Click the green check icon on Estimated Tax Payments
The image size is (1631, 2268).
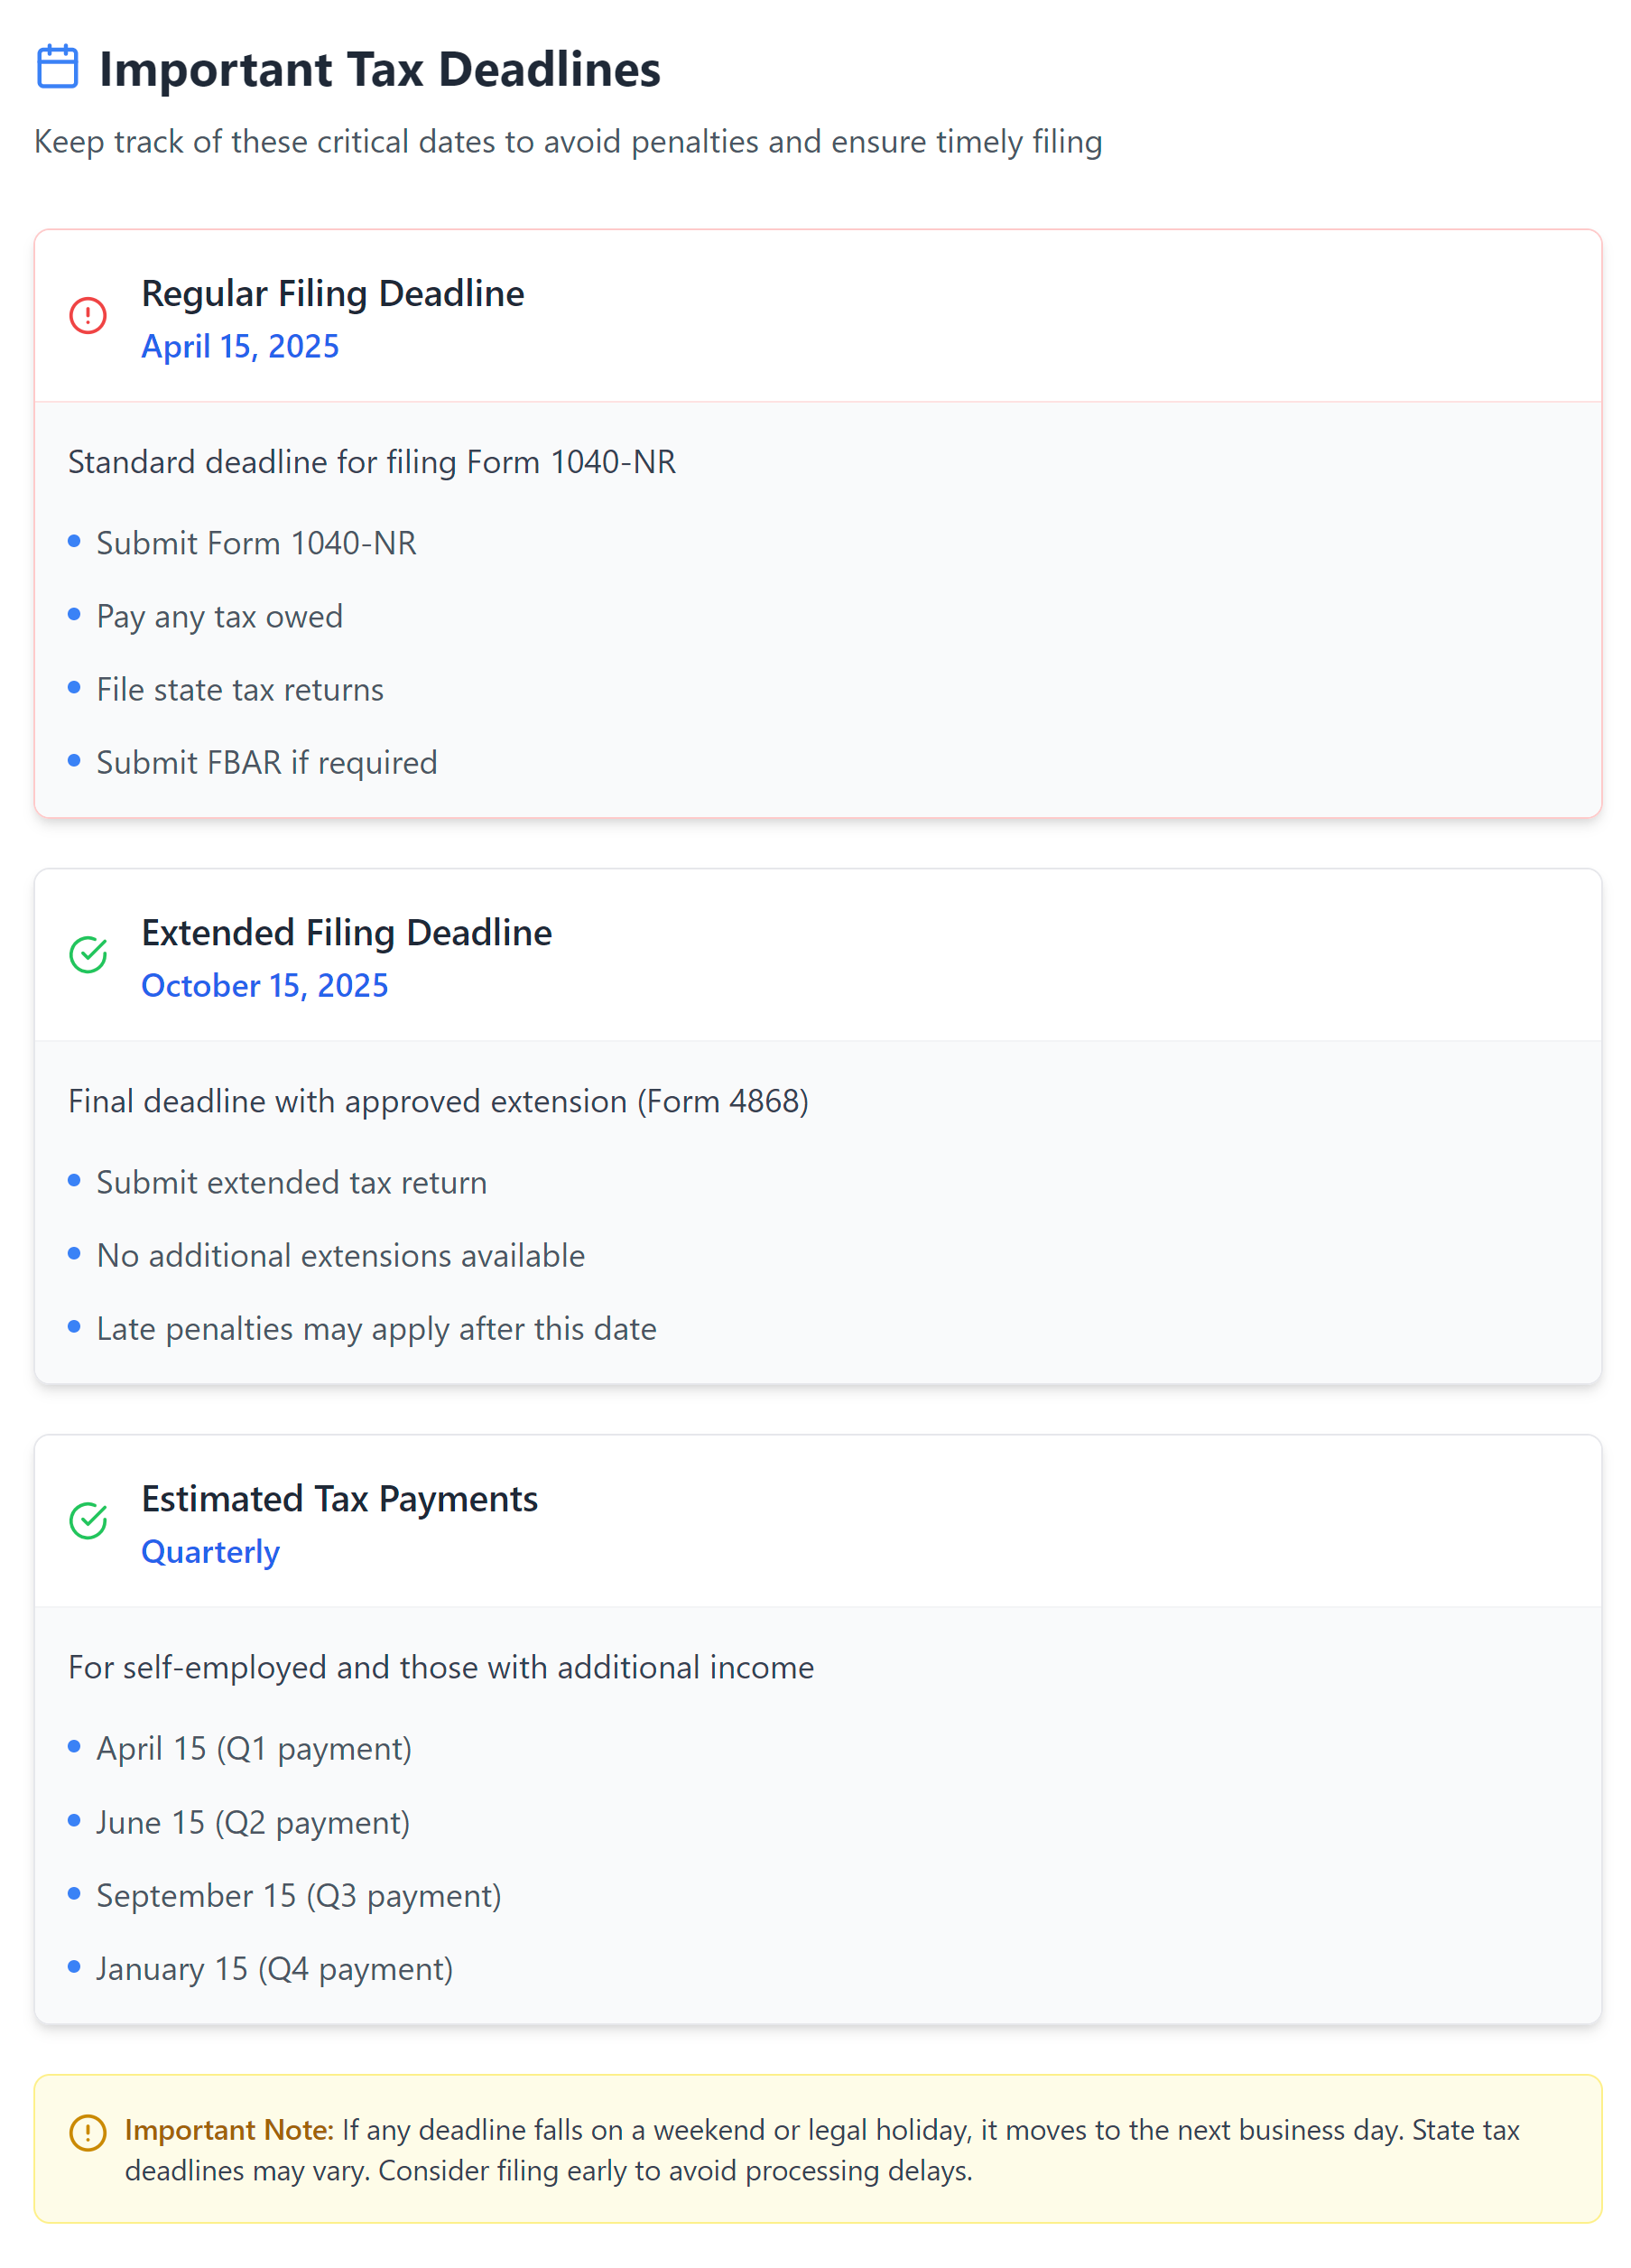click(x=88, y=1520)
